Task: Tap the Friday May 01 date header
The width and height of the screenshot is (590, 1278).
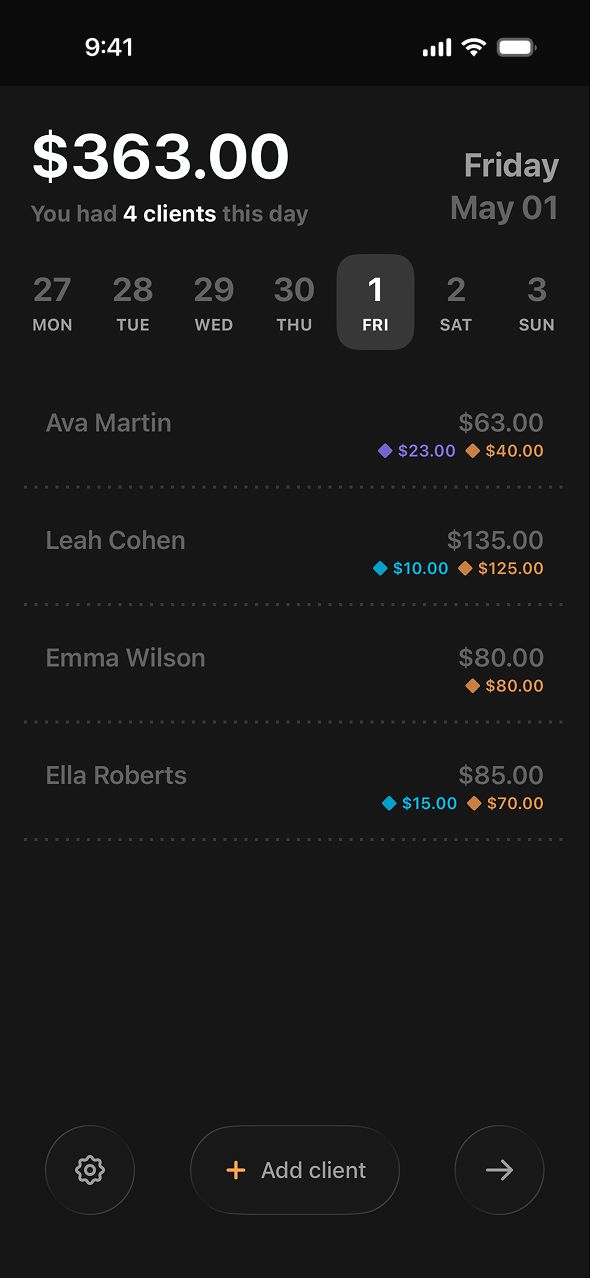Action: [x=504, y=187]
